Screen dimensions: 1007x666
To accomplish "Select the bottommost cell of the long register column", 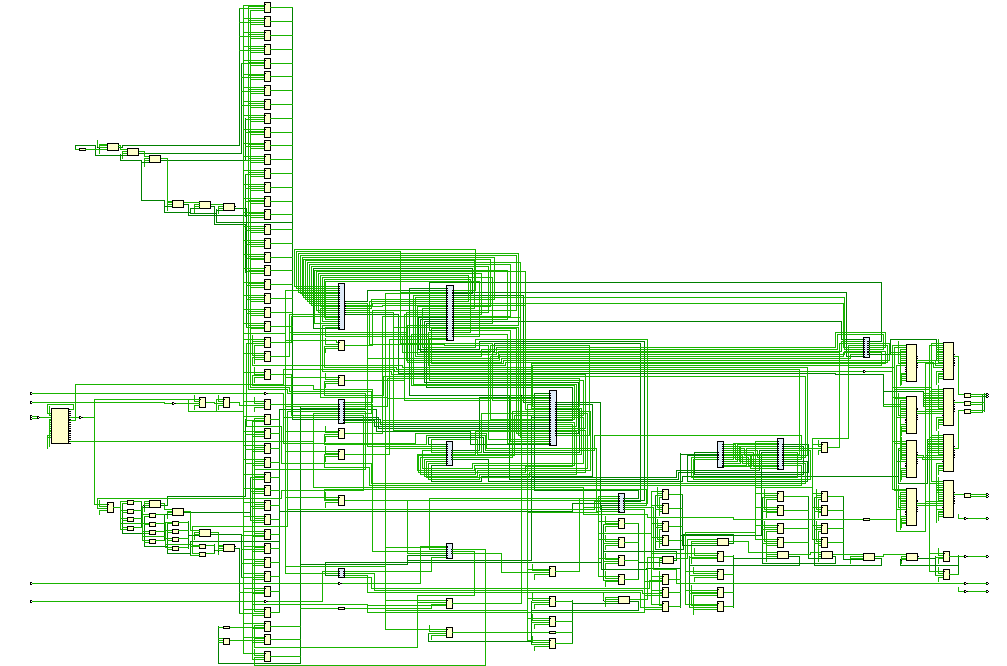I will (268, 656).
